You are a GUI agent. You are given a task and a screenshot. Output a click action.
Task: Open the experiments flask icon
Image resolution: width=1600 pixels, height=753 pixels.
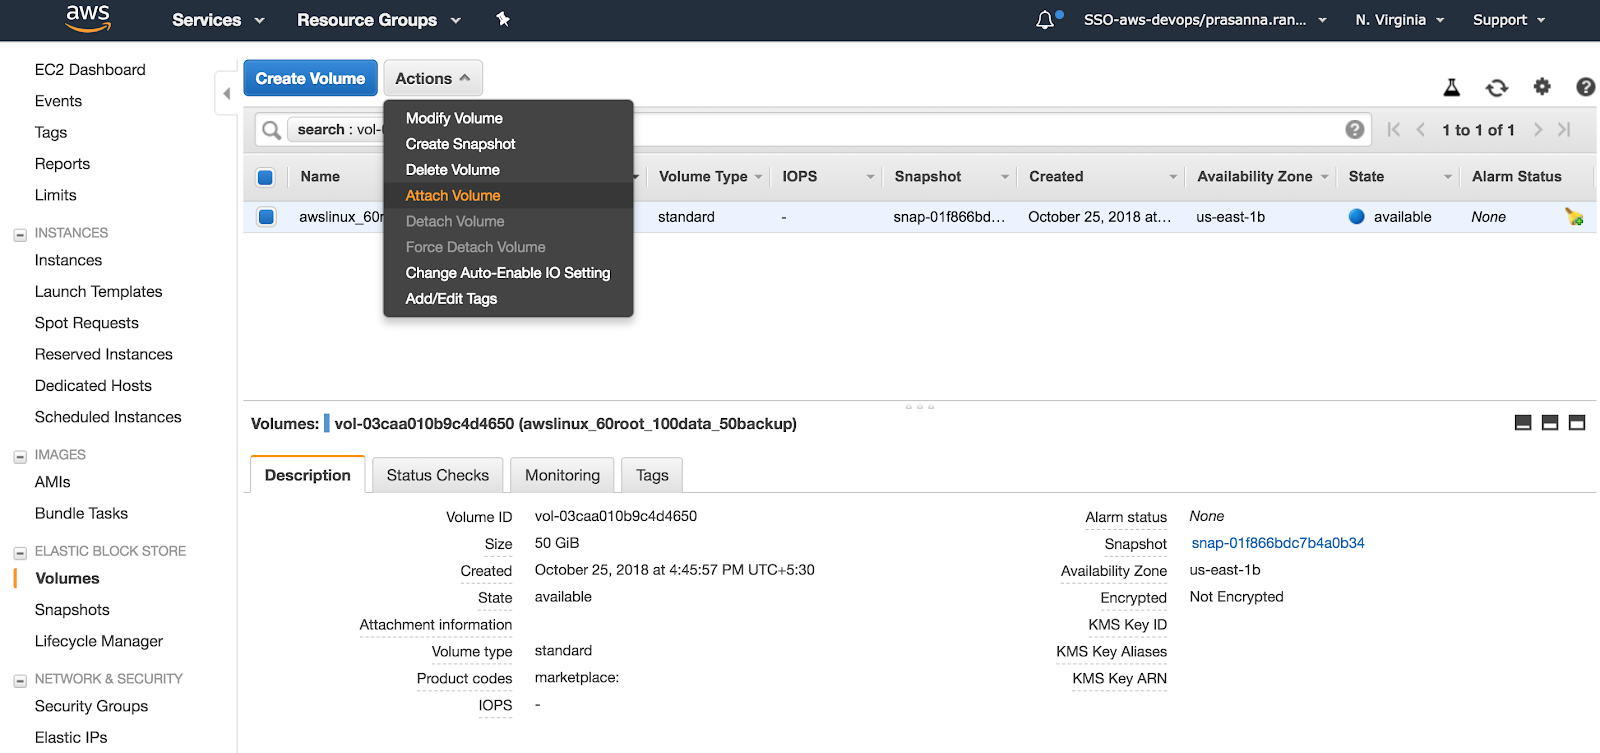pyautogui.click(x=1452, y=88)
